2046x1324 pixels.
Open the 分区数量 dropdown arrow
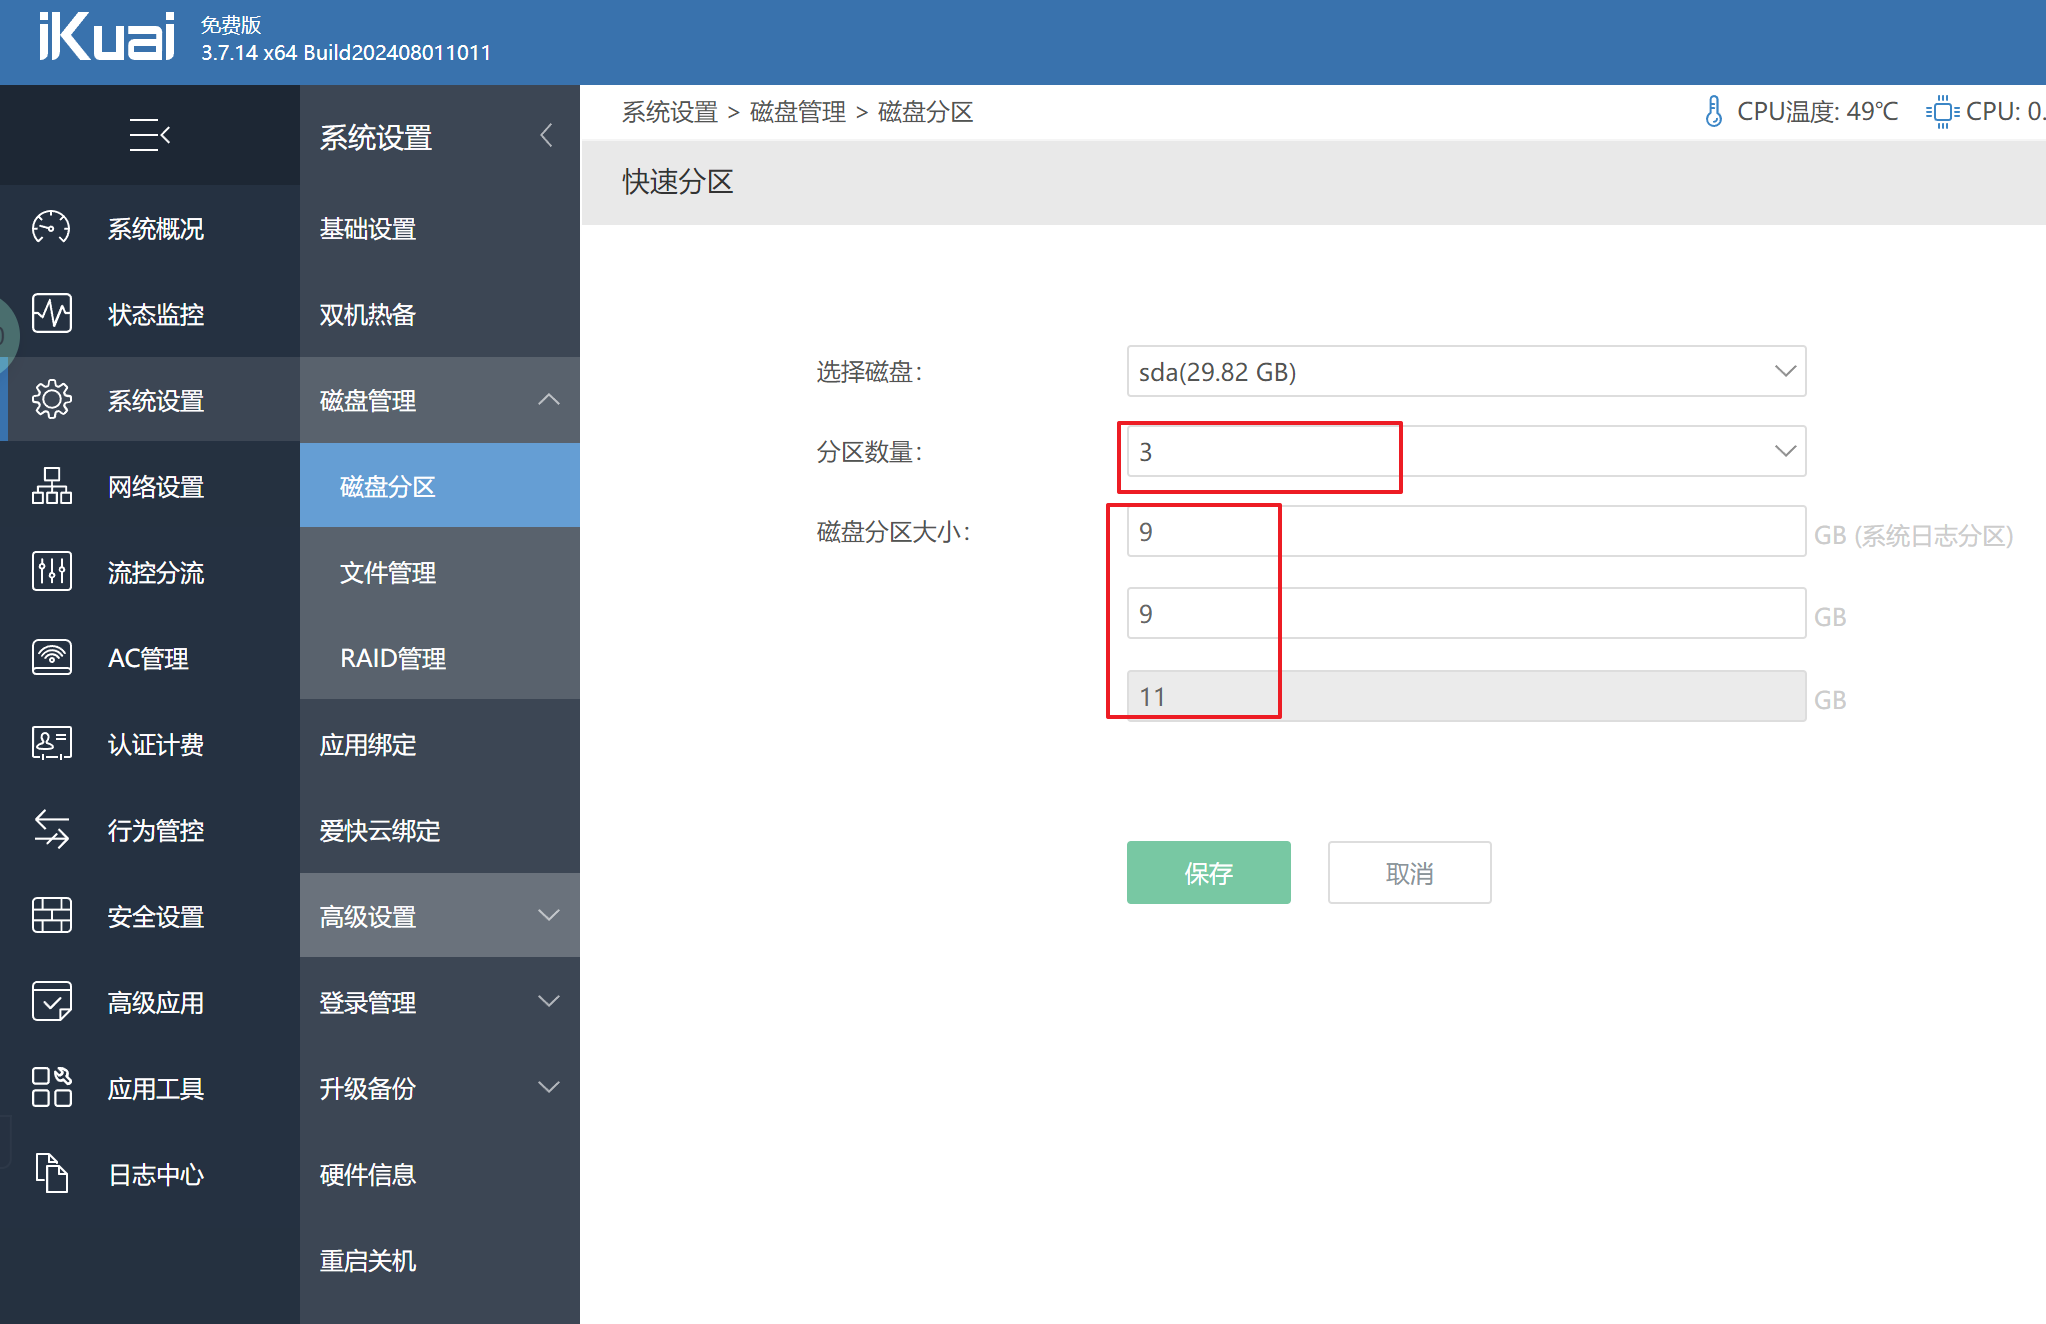[x=1785, y=451]
